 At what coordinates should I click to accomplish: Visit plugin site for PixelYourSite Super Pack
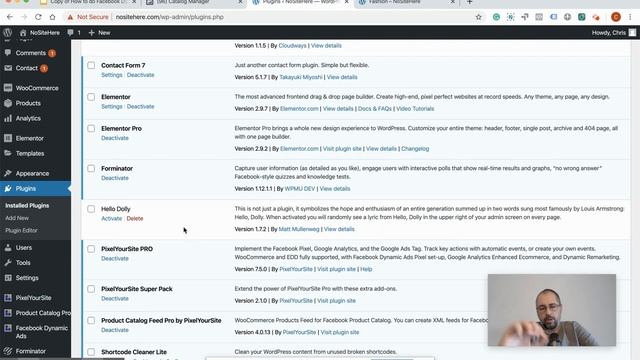pos(336,301)
